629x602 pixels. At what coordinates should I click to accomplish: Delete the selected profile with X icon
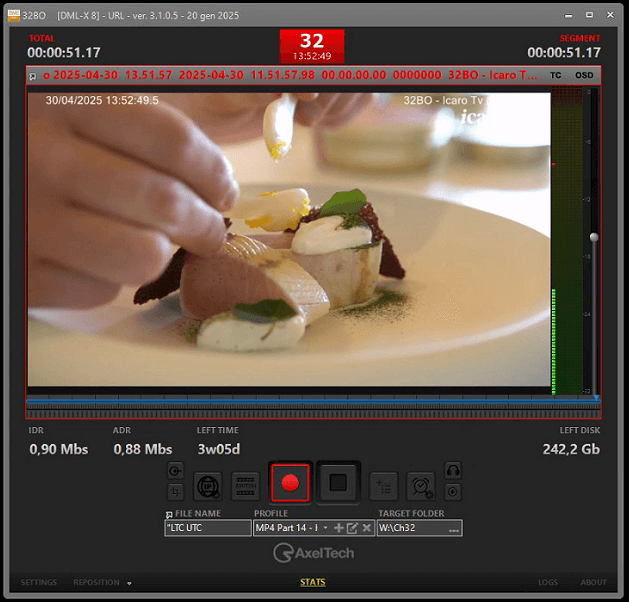pos(366,528)
